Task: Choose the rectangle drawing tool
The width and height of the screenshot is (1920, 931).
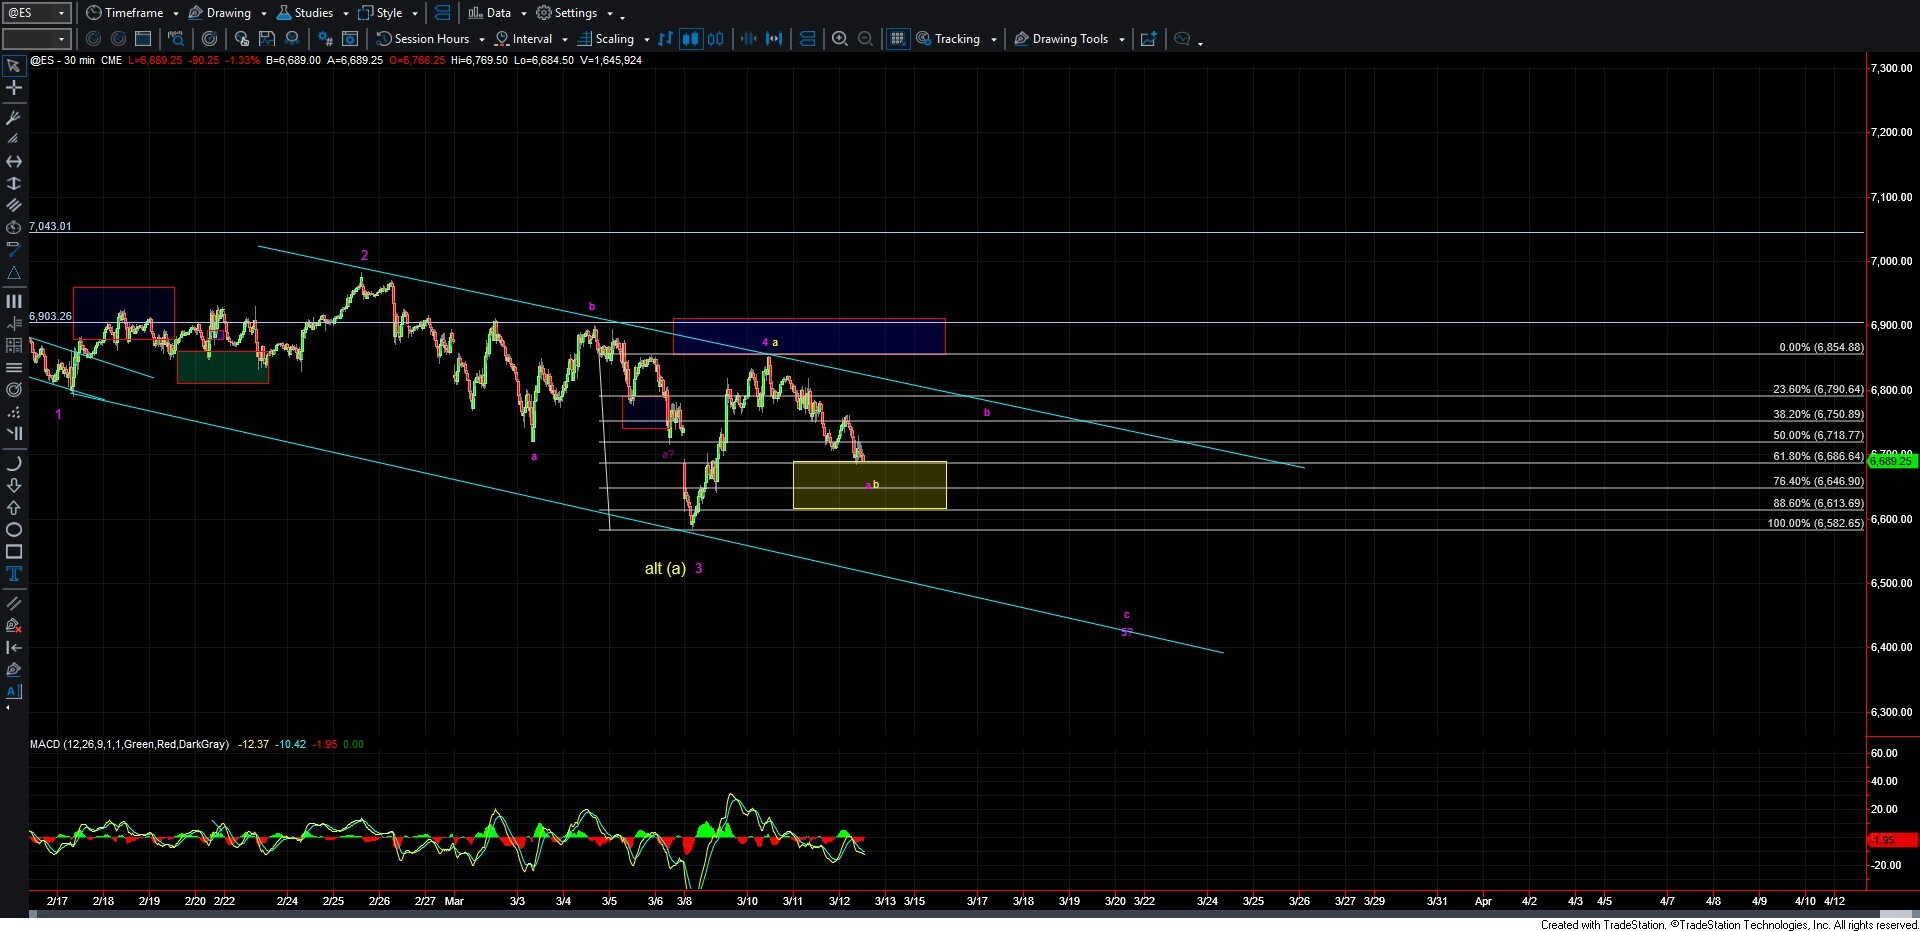Action: pos(14,552)
